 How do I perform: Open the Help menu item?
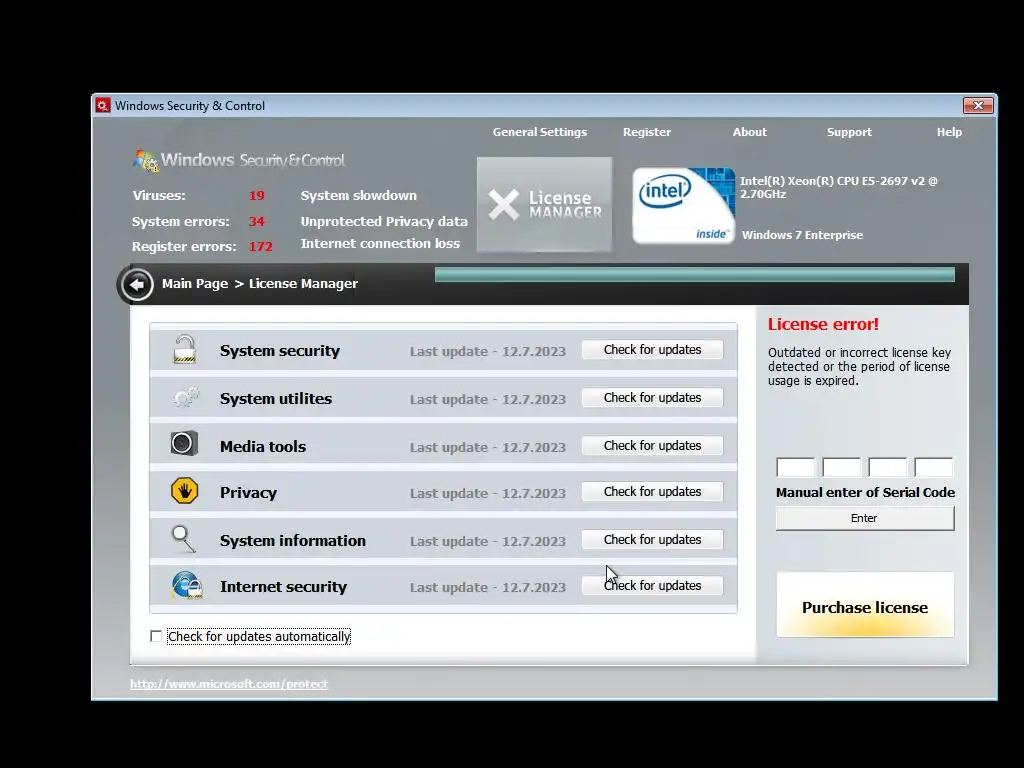[x=949, y=132]
